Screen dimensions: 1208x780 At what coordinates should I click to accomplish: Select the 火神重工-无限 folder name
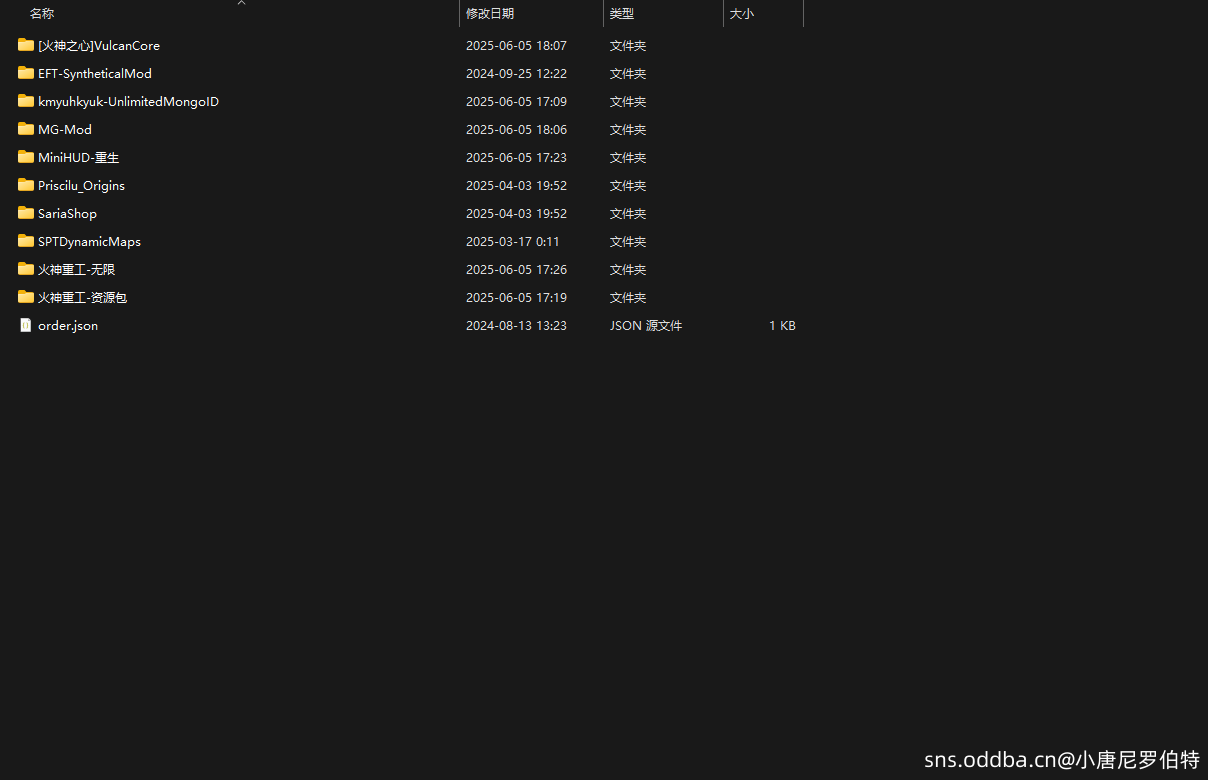pyautogui.click(x=77, y=269)
